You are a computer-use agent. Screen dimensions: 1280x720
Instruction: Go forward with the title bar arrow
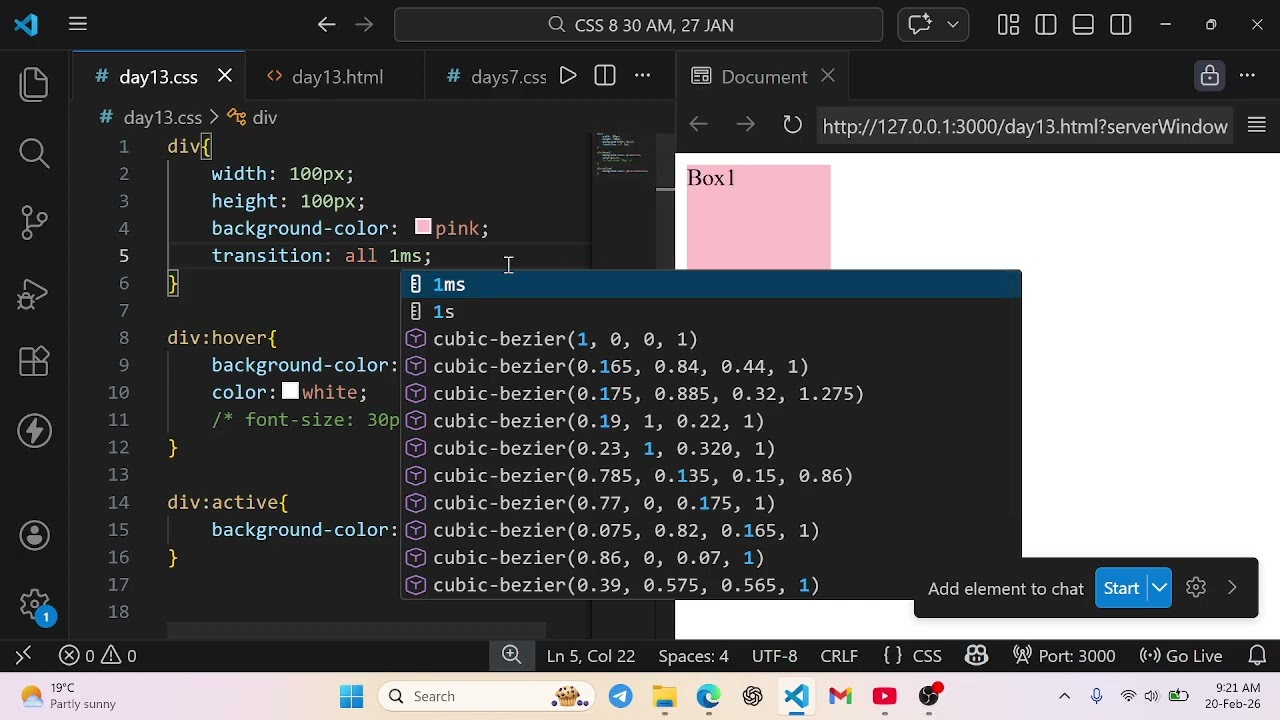(364, 25)
